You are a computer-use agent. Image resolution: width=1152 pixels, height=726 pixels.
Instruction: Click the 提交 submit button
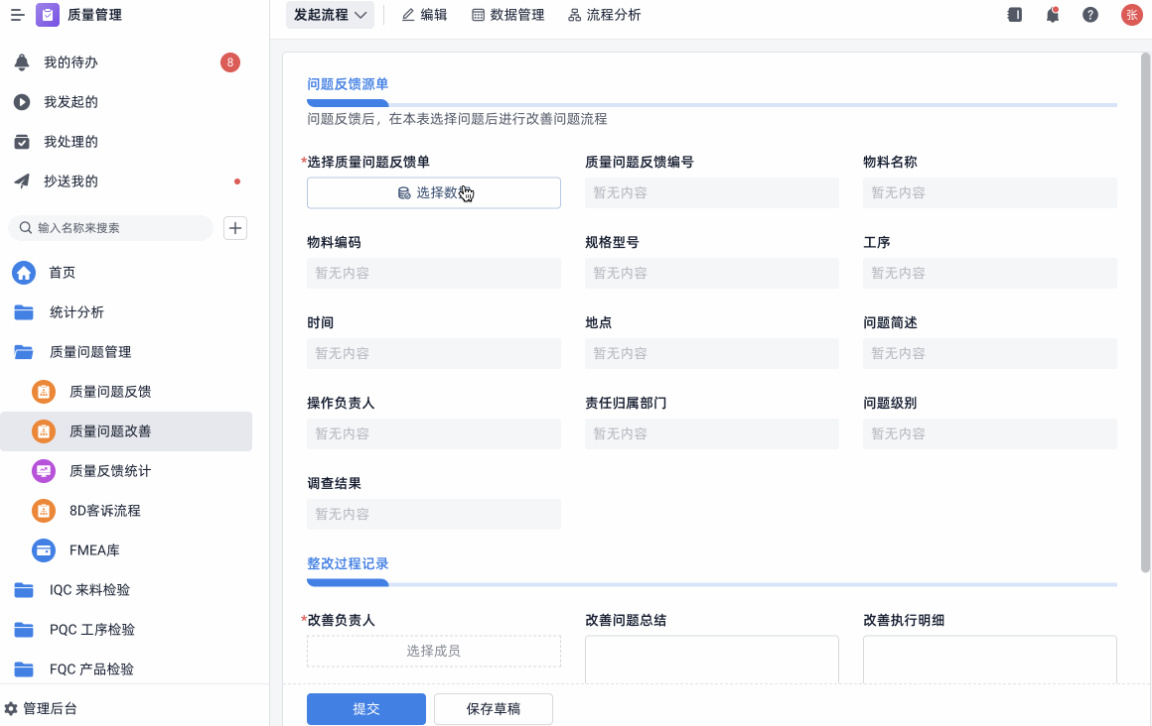point(366,708)
